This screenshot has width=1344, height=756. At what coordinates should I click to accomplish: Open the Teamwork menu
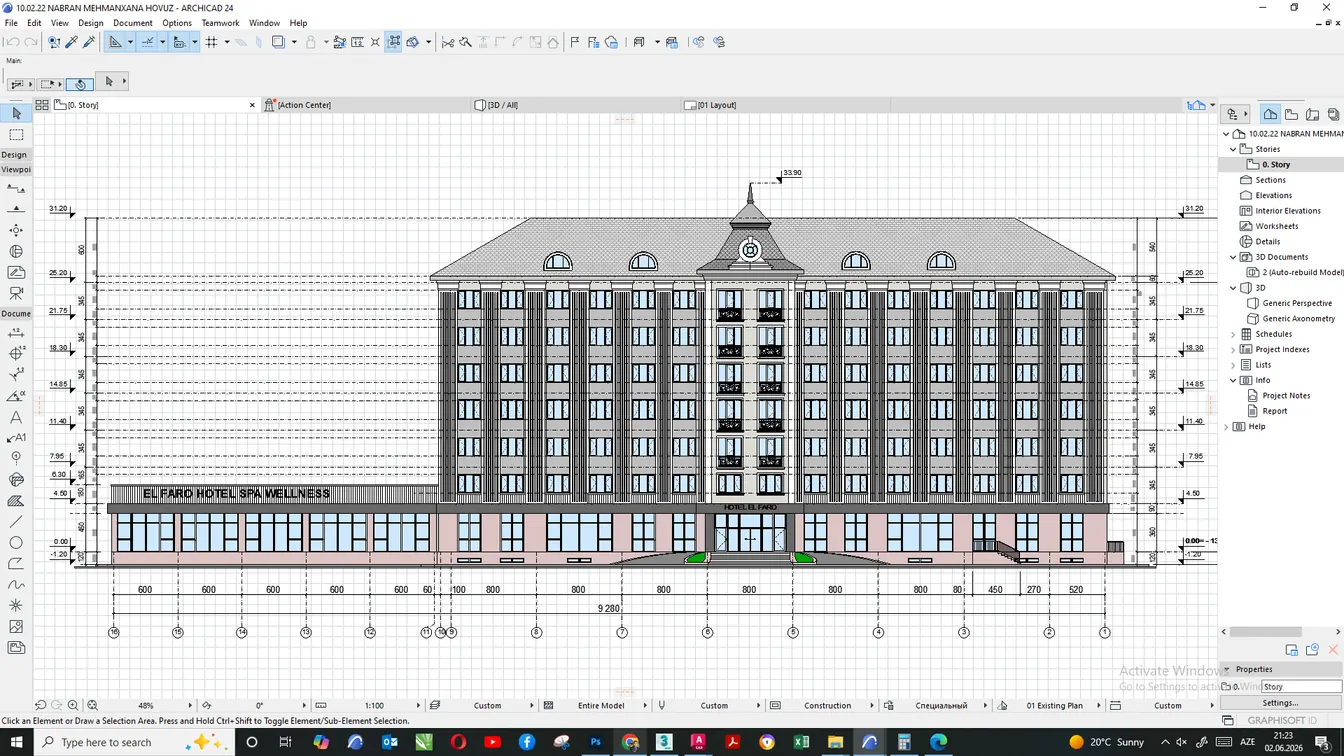coord(220,22)
